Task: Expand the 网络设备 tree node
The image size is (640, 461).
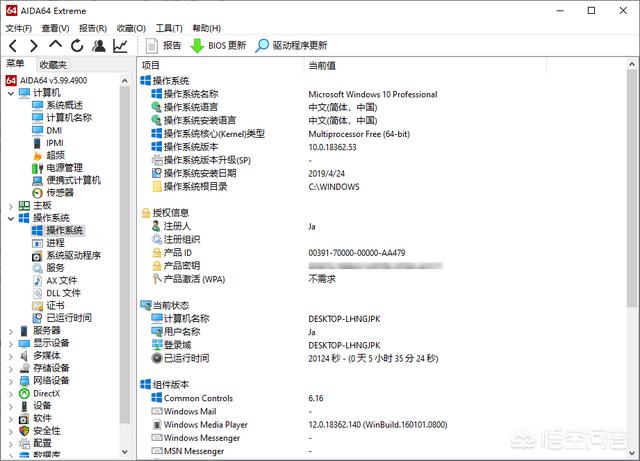Action: point(11,382)
